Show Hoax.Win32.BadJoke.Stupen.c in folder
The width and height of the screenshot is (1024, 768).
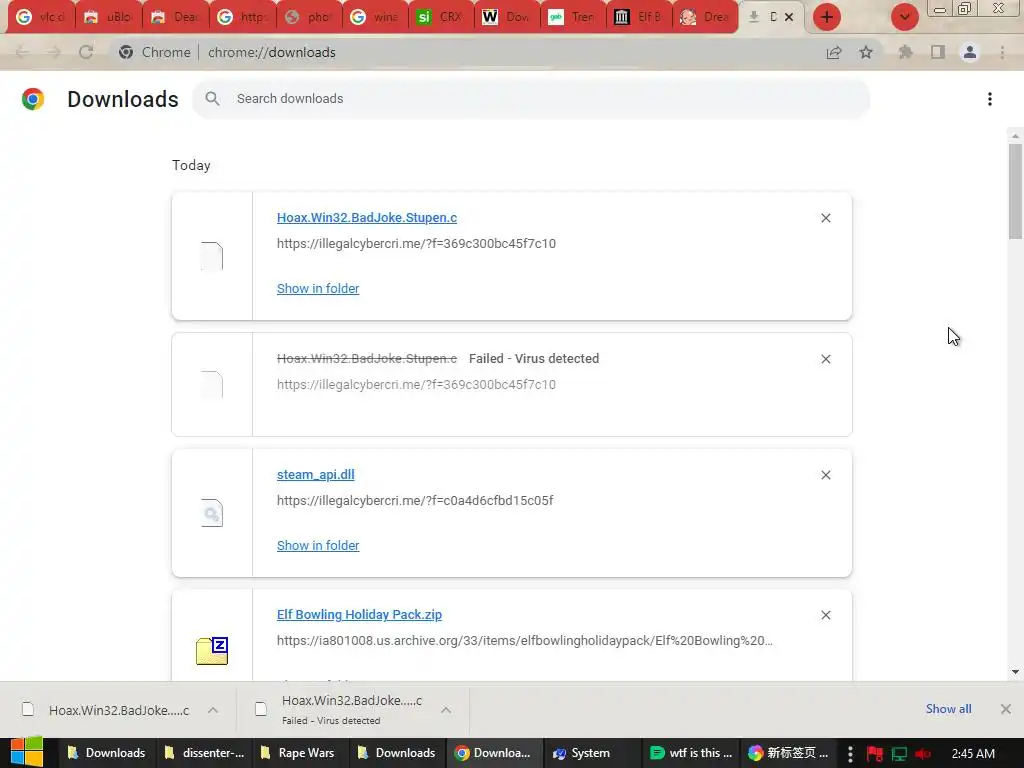pos(318,288)
